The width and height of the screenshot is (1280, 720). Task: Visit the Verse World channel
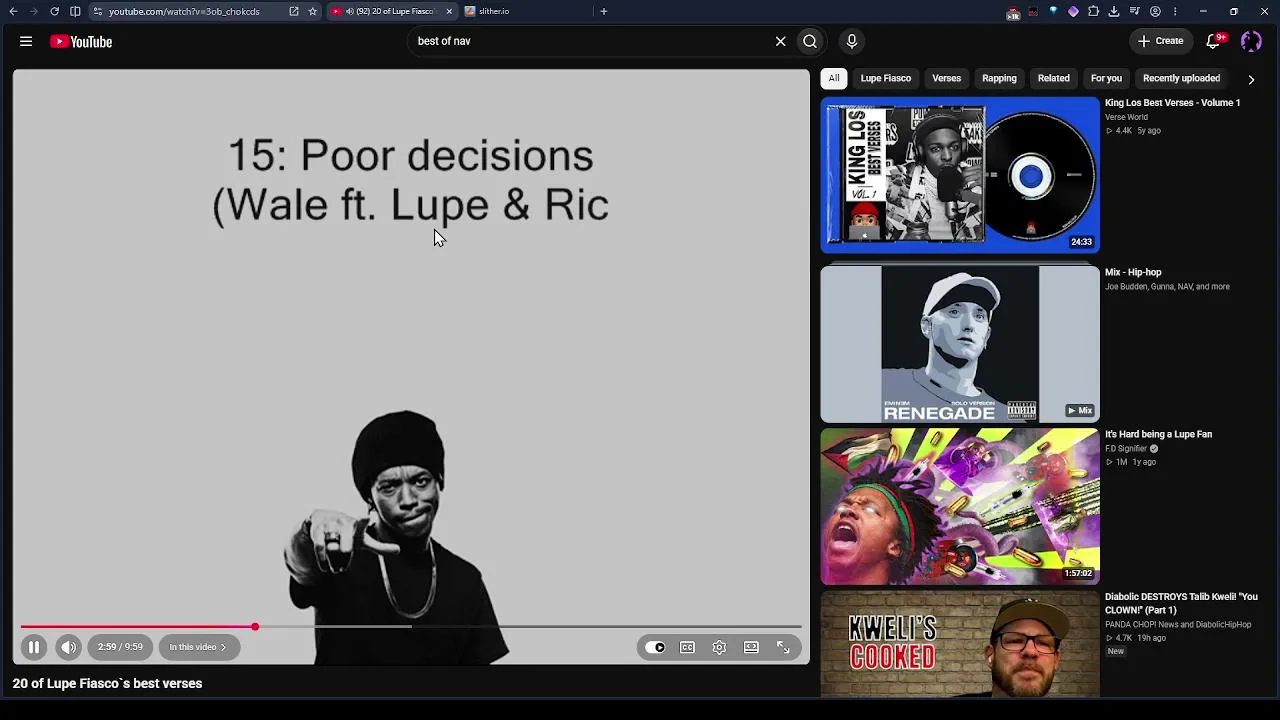pos(1126,117)
